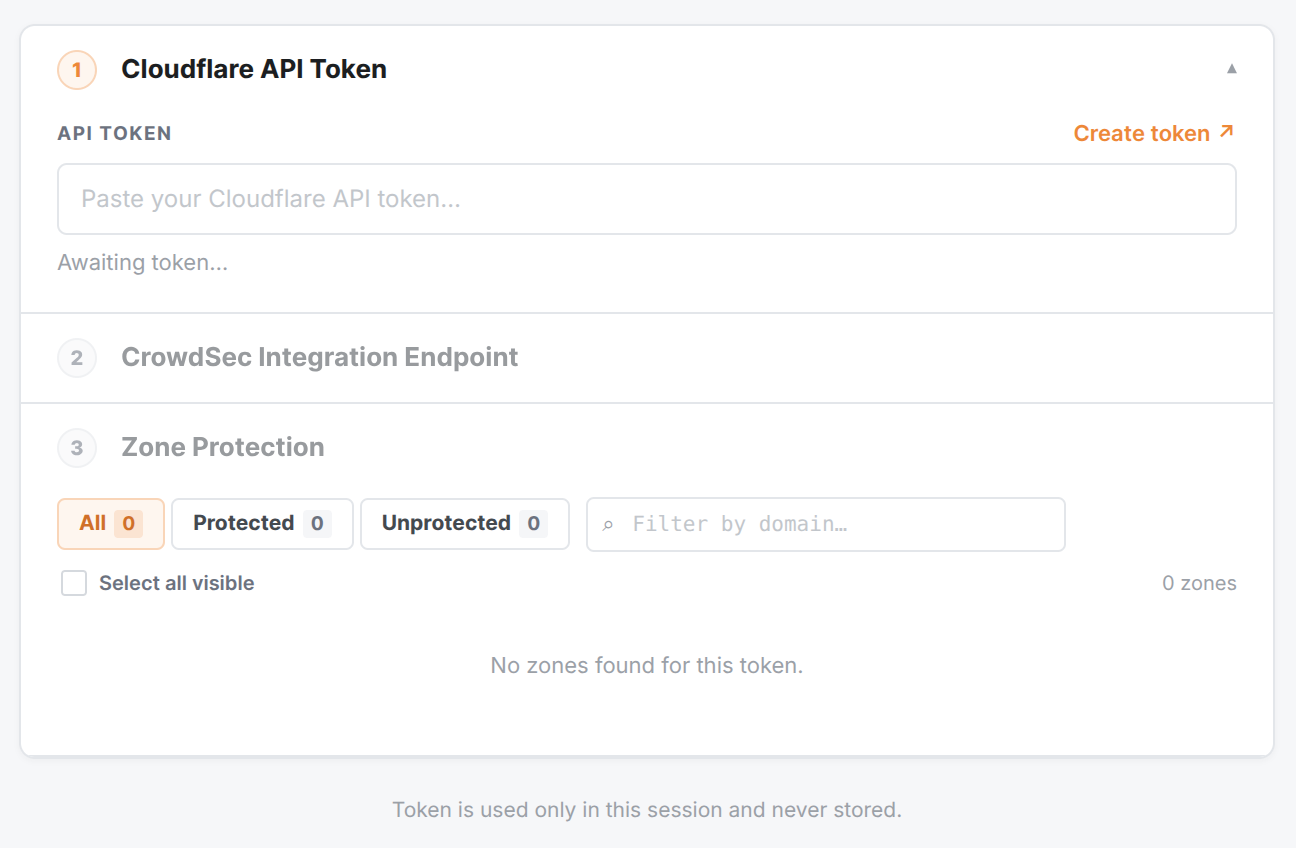Select the Protected zones filter tab

262,523
